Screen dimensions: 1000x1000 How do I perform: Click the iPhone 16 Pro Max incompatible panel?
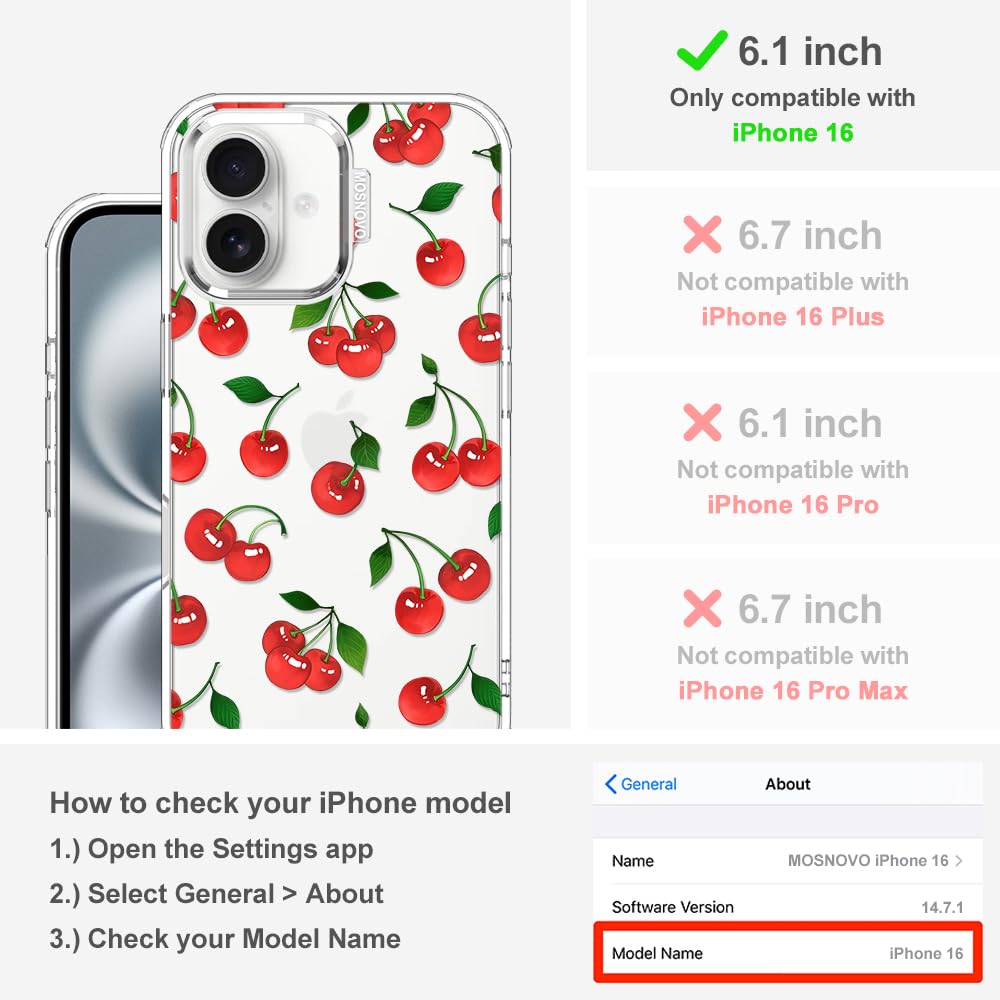(793, 644)
